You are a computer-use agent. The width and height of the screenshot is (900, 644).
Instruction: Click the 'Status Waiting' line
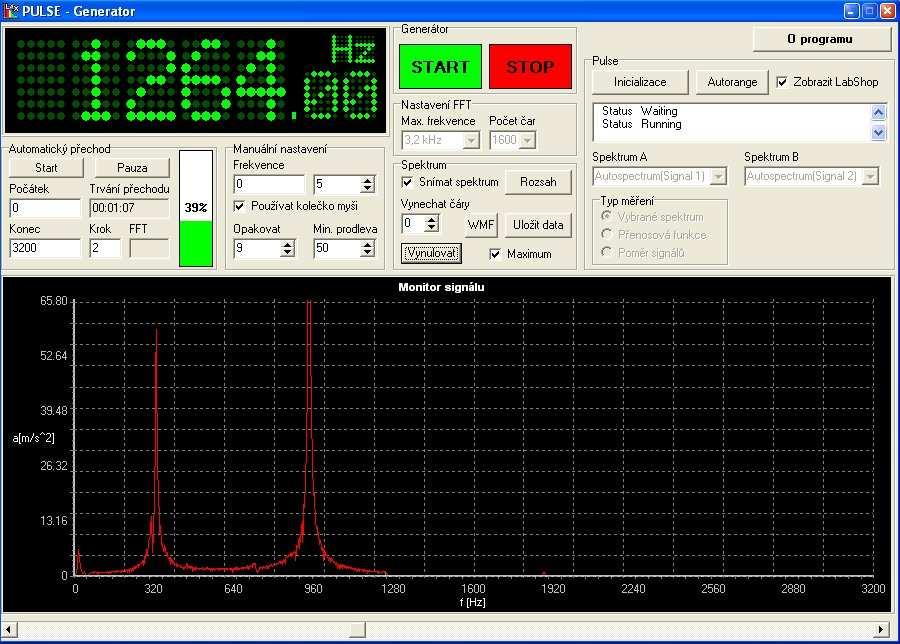tap(639, 111)
